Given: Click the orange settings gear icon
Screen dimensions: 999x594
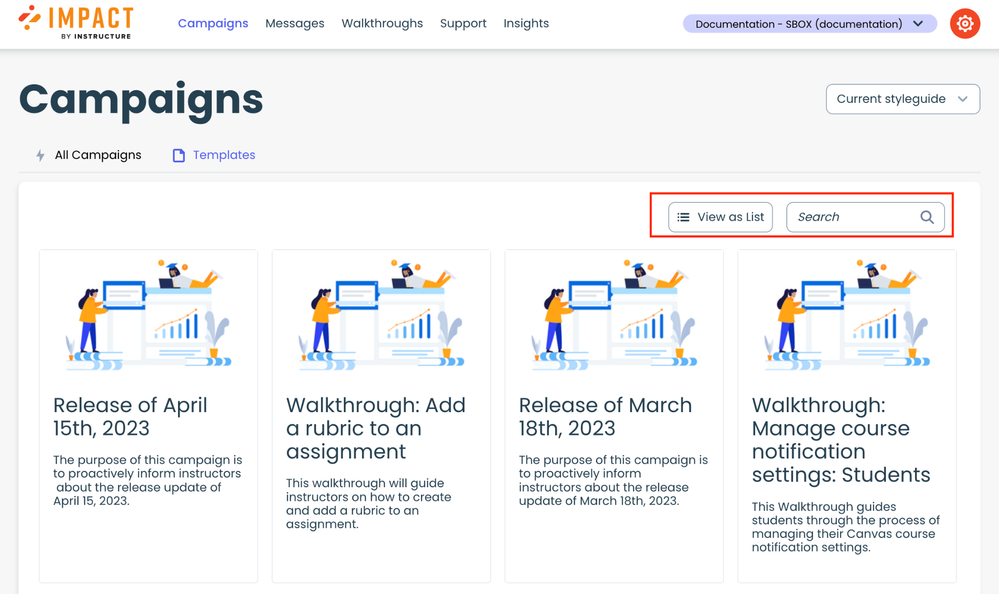Looking at the screenshot, I should click(964, 24).
